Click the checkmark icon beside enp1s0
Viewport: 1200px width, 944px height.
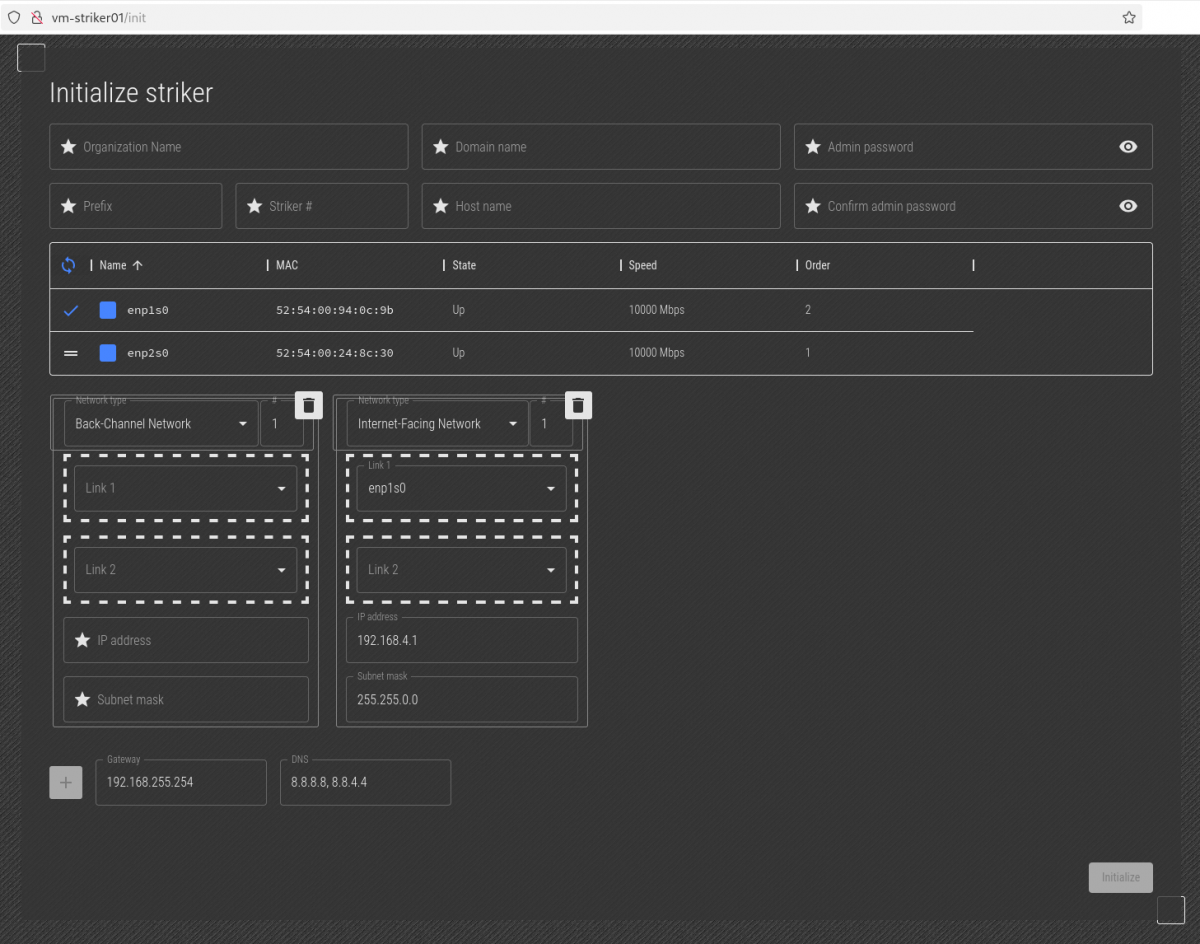tap(71, 310)
